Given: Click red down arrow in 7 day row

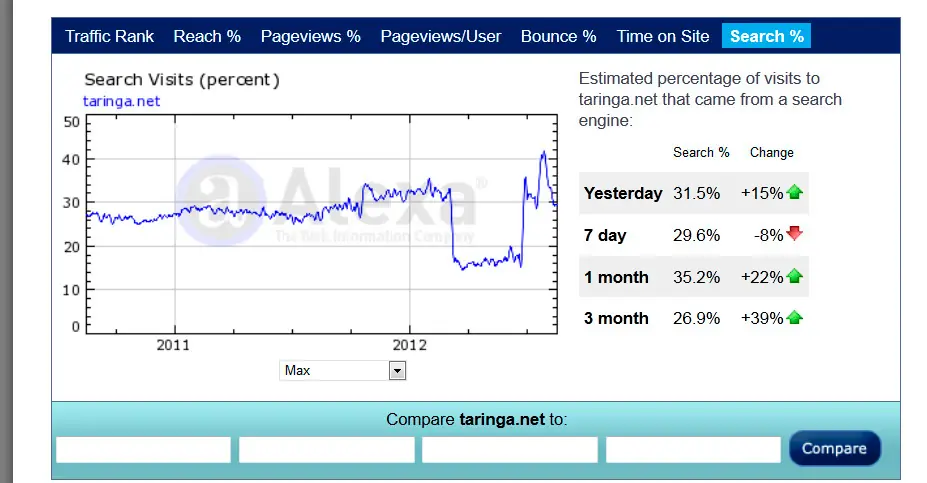Looking at the screenshot, I should point(795,234).
